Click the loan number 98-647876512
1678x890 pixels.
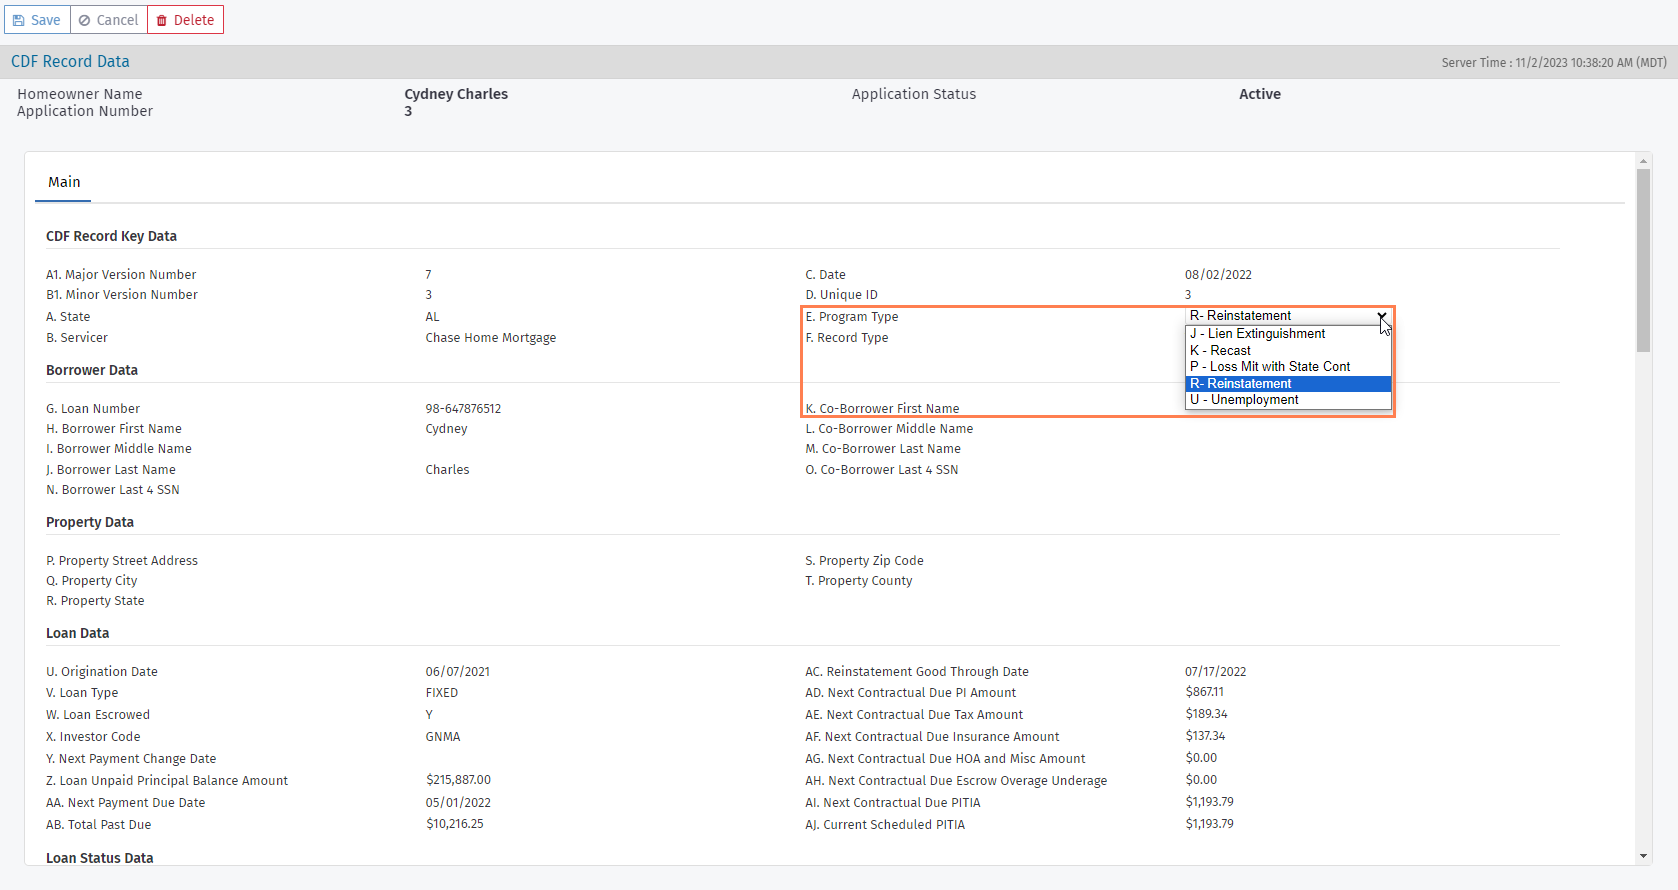click(x=463, y=409)
